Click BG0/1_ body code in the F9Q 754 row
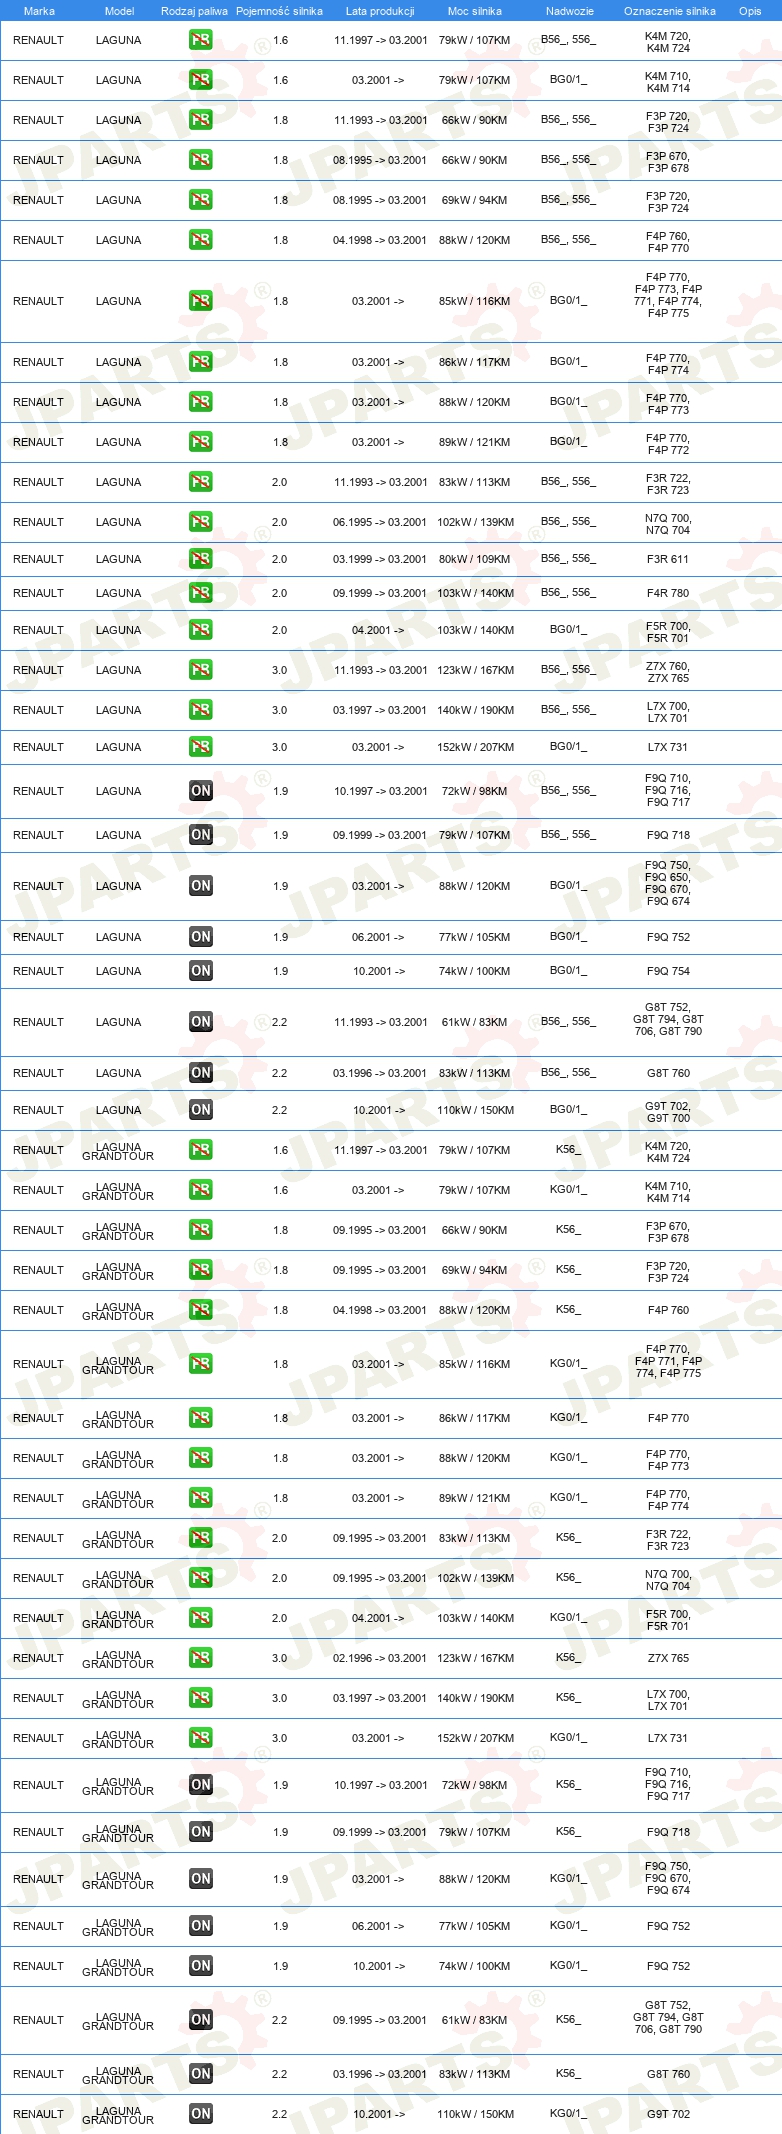Screen dimensions: 782x2134 pyautogui.click(x=568, y=970)
